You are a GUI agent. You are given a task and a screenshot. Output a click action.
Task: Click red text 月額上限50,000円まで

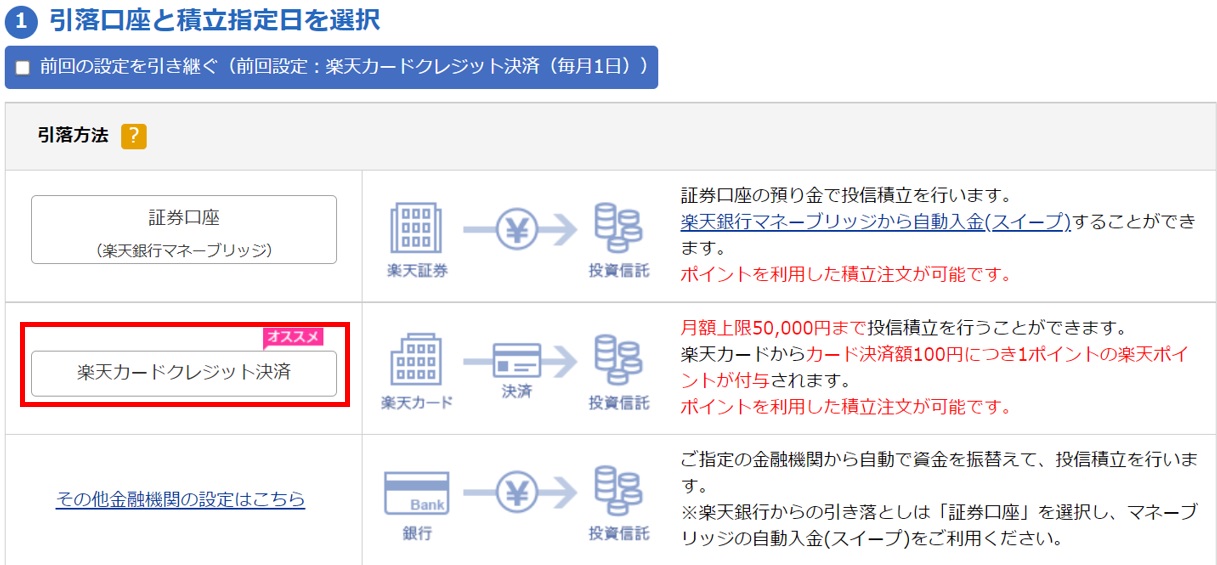(773, 328)
